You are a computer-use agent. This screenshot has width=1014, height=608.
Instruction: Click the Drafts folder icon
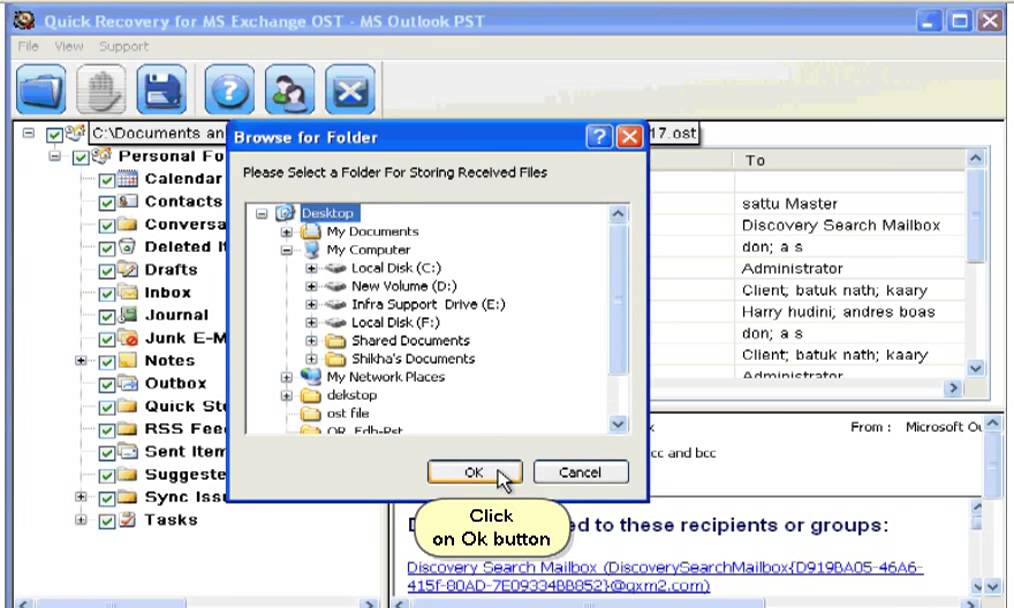[128, 269]
